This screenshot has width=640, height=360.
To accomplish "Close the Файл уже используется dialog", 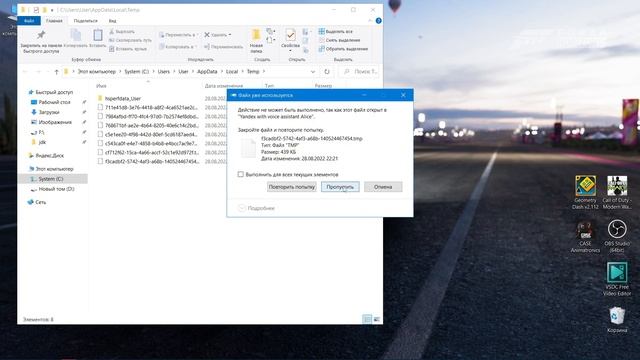I will tap(403, 95).
